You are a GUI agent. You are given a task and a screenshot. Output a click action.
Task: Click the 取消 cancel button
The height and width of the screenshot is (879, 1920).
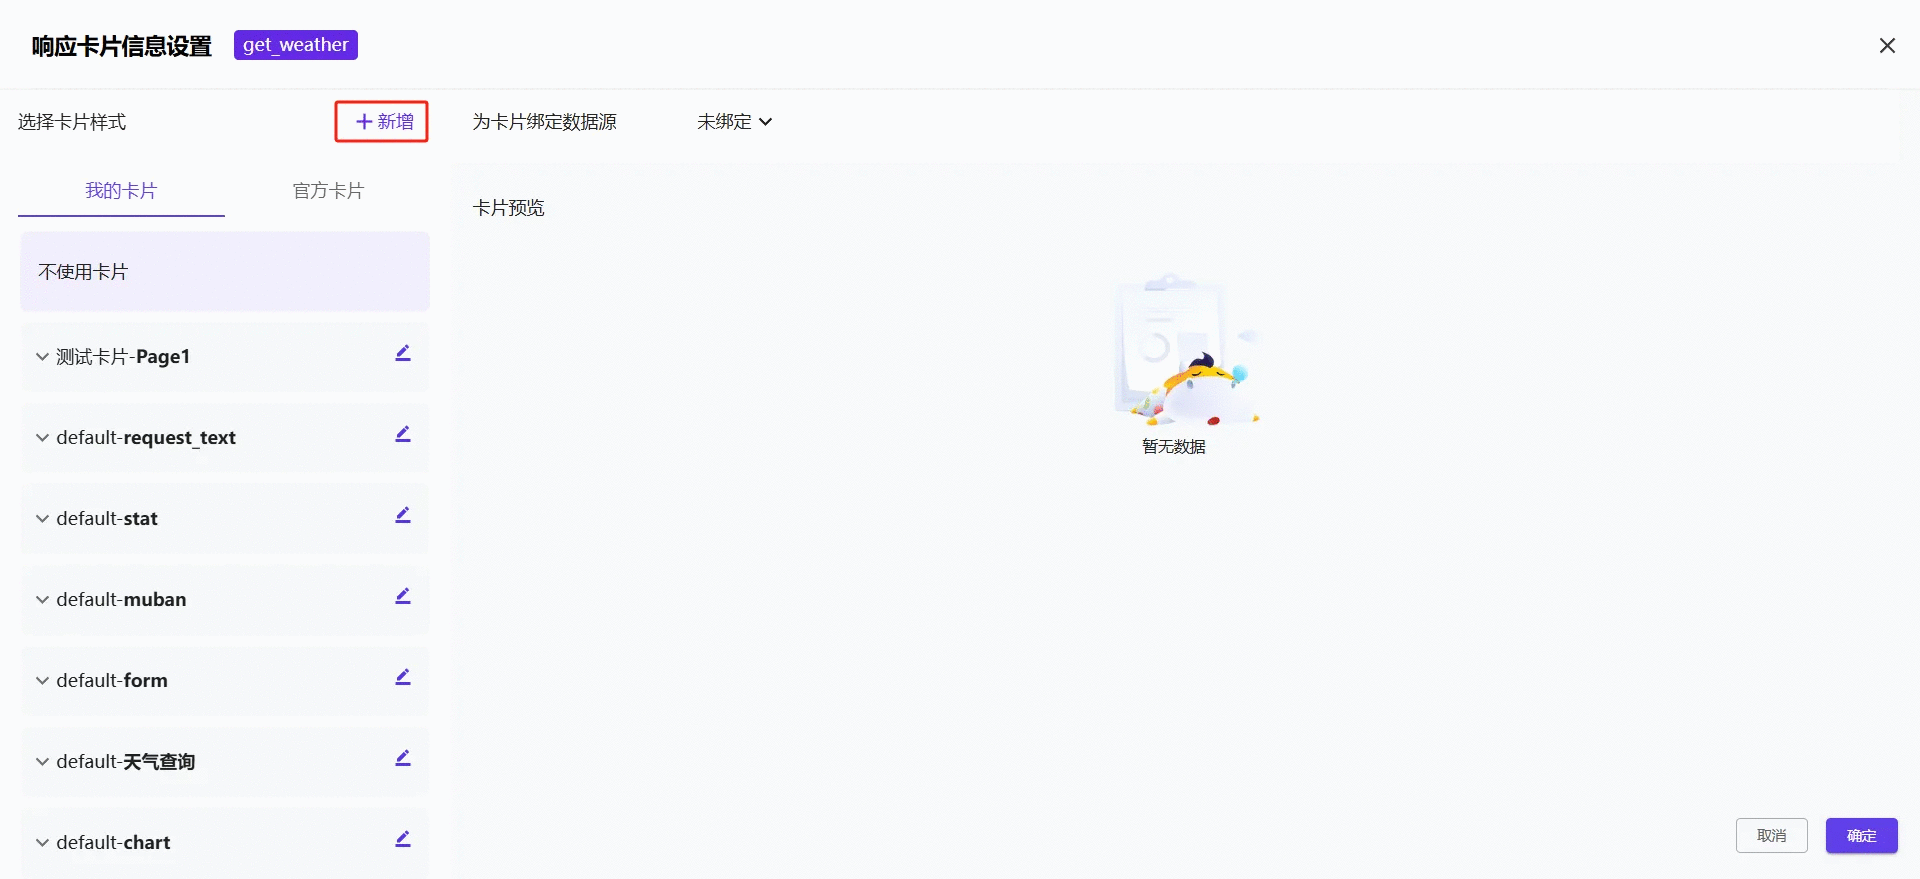1771,836
